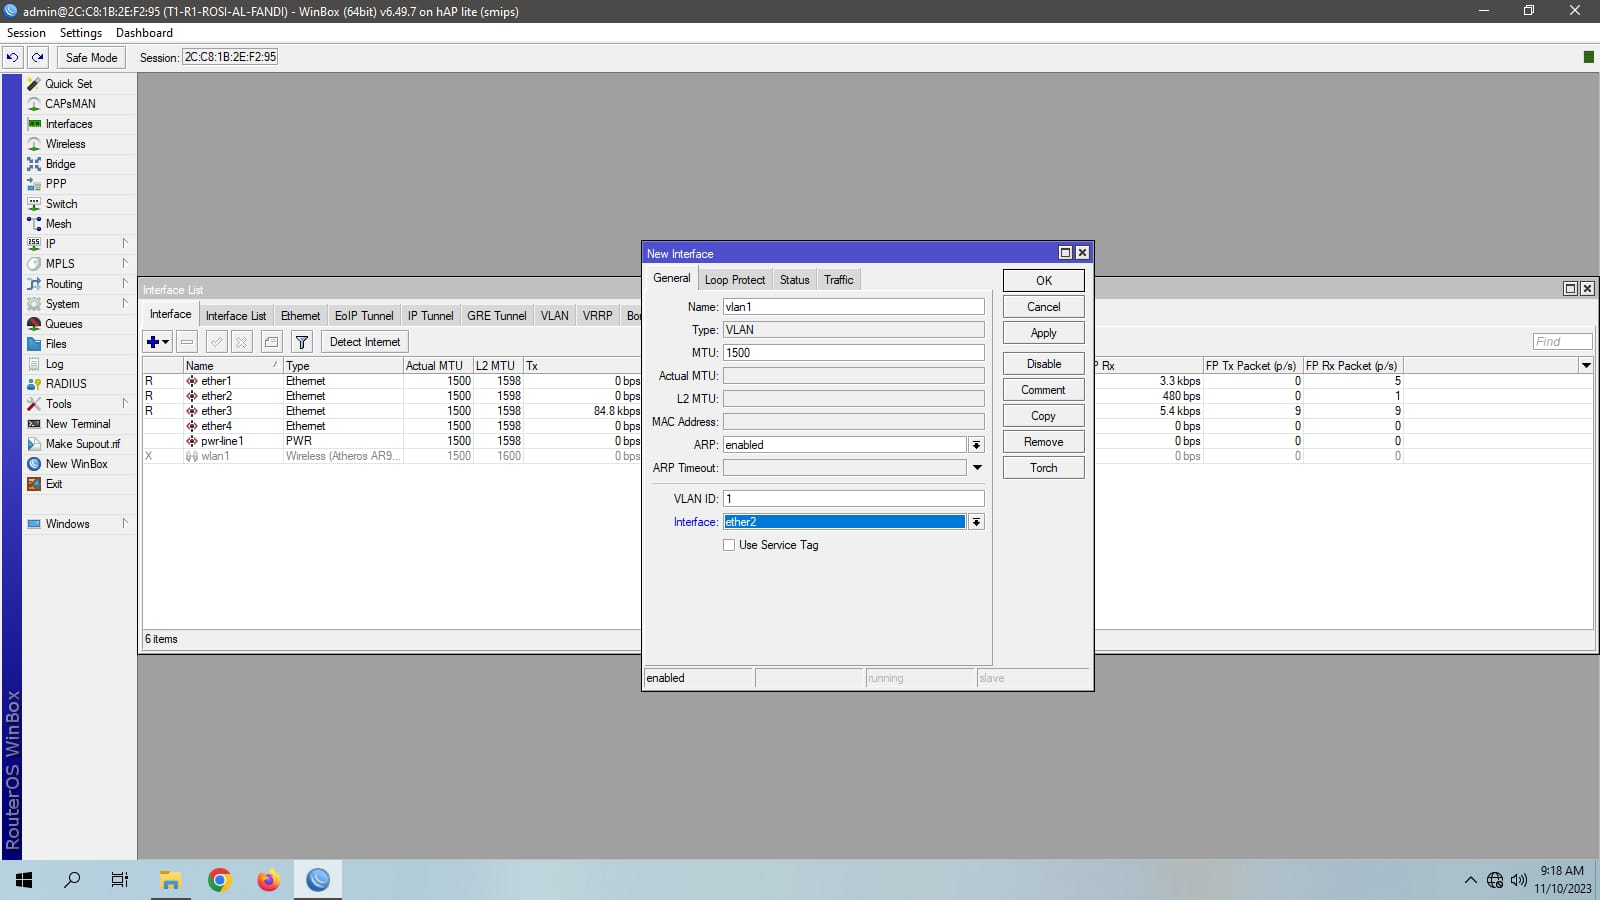Expand the MPLS submenu
1600x900 pixels.
tap(80, 264)
